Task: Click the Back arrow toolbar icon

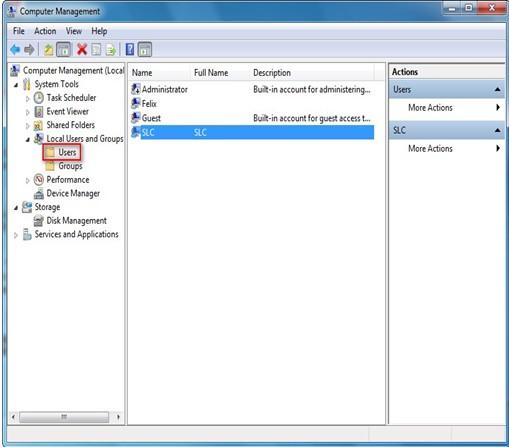Action: point(15,50)
